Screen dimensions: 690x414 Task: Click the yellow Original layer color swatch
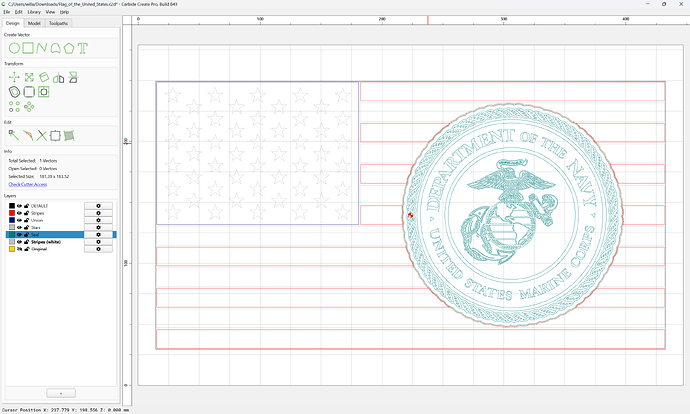(12, 249)
